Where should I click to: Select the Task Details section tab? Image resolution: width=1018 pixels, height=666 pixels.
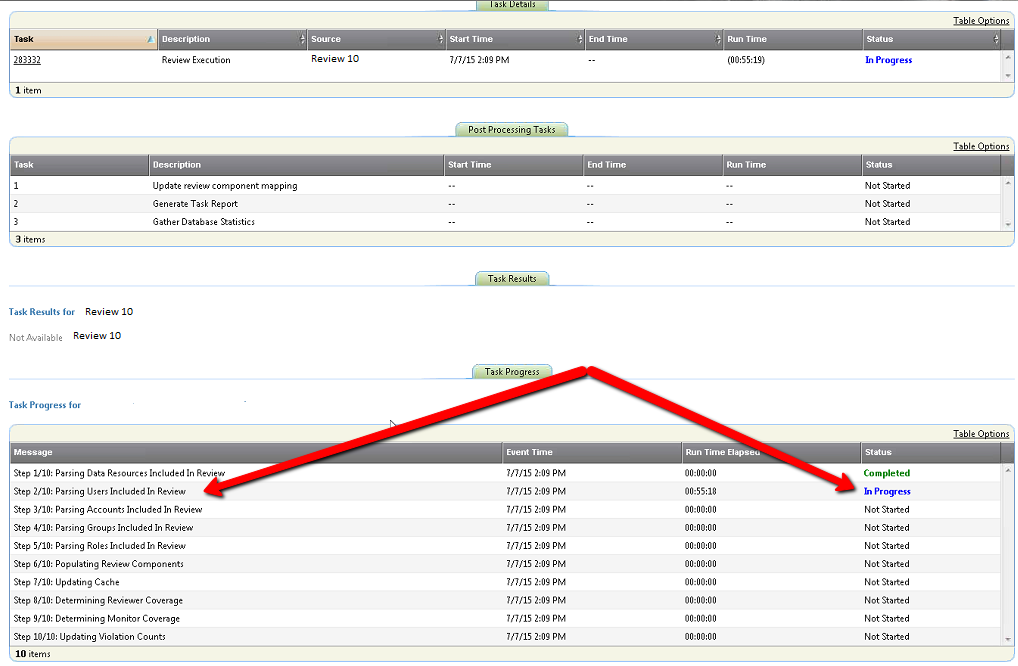pyautogui.click(x=512, y=5)
